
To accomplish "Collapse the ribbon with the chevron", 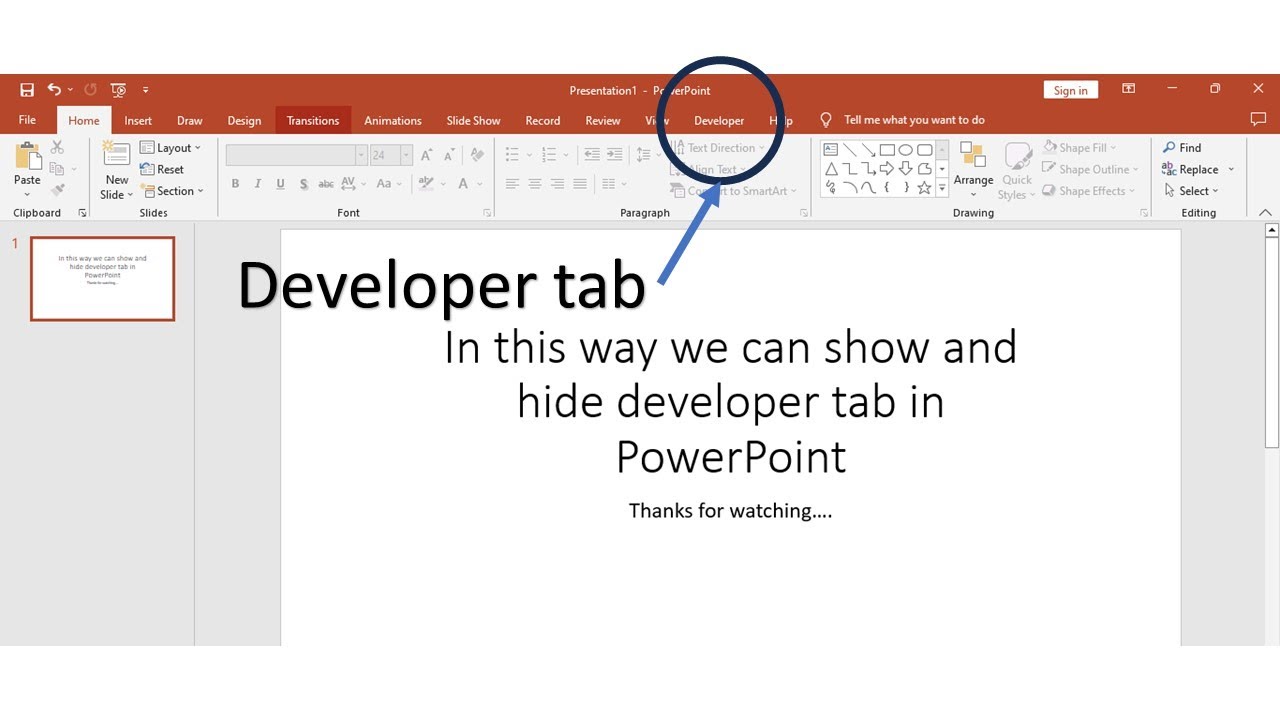I will click(1265, 212).
